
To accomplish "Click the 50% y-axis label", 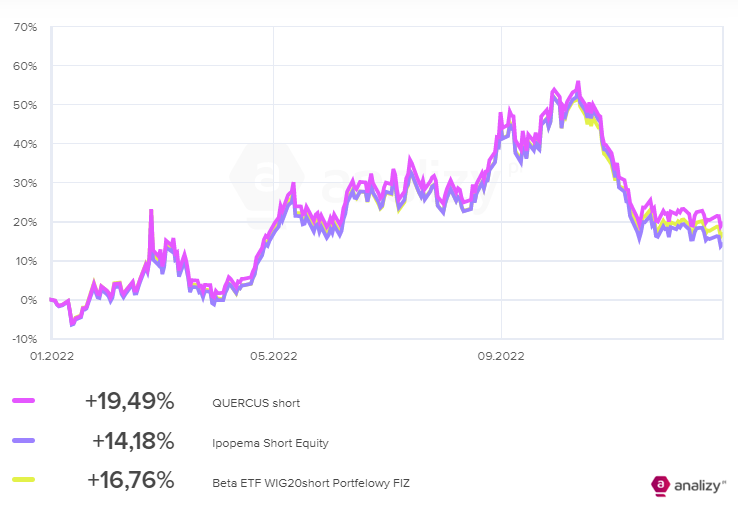I will click(x=25, y=105).
